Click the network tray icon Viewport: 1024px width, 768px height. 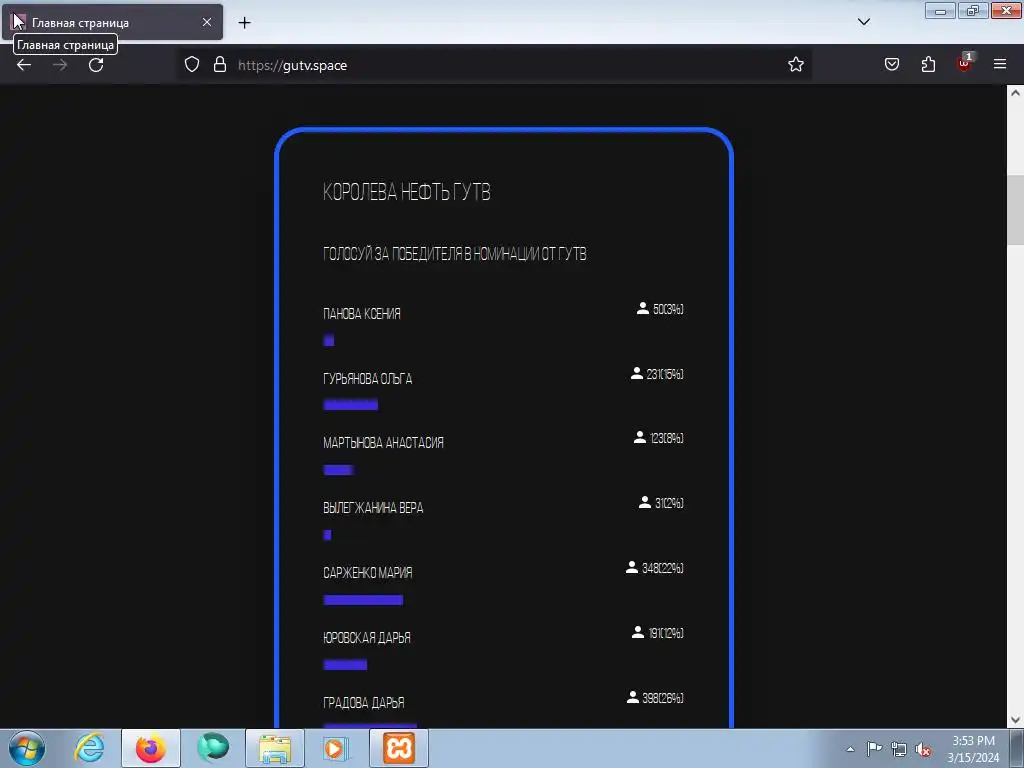point(899,749)
